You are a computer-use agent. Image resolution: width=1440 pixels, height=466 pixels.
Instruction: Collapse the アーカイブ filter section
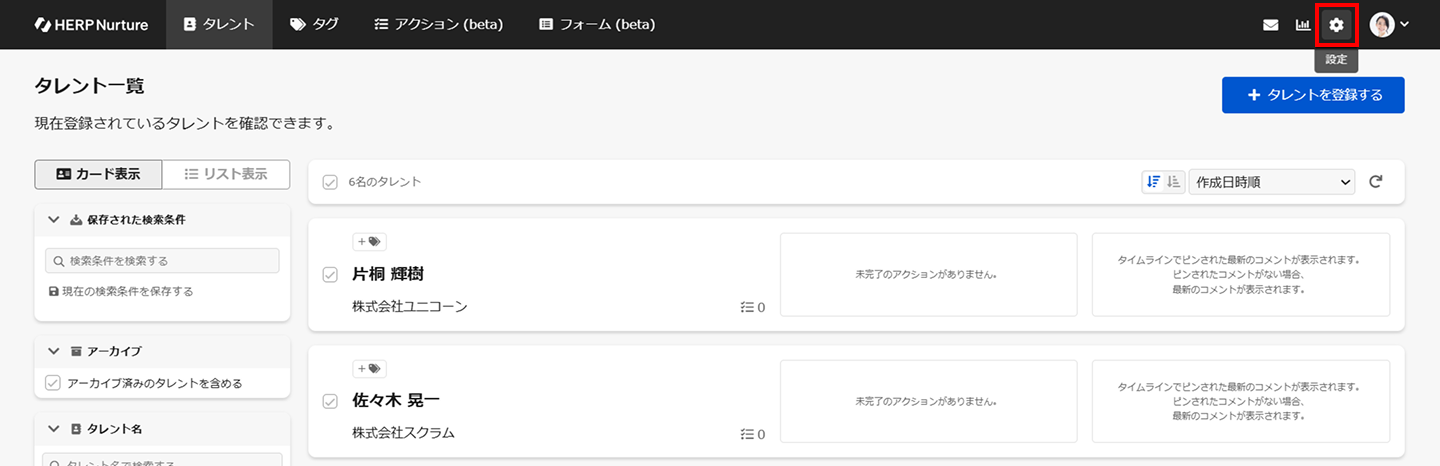(x=54, y=351)
